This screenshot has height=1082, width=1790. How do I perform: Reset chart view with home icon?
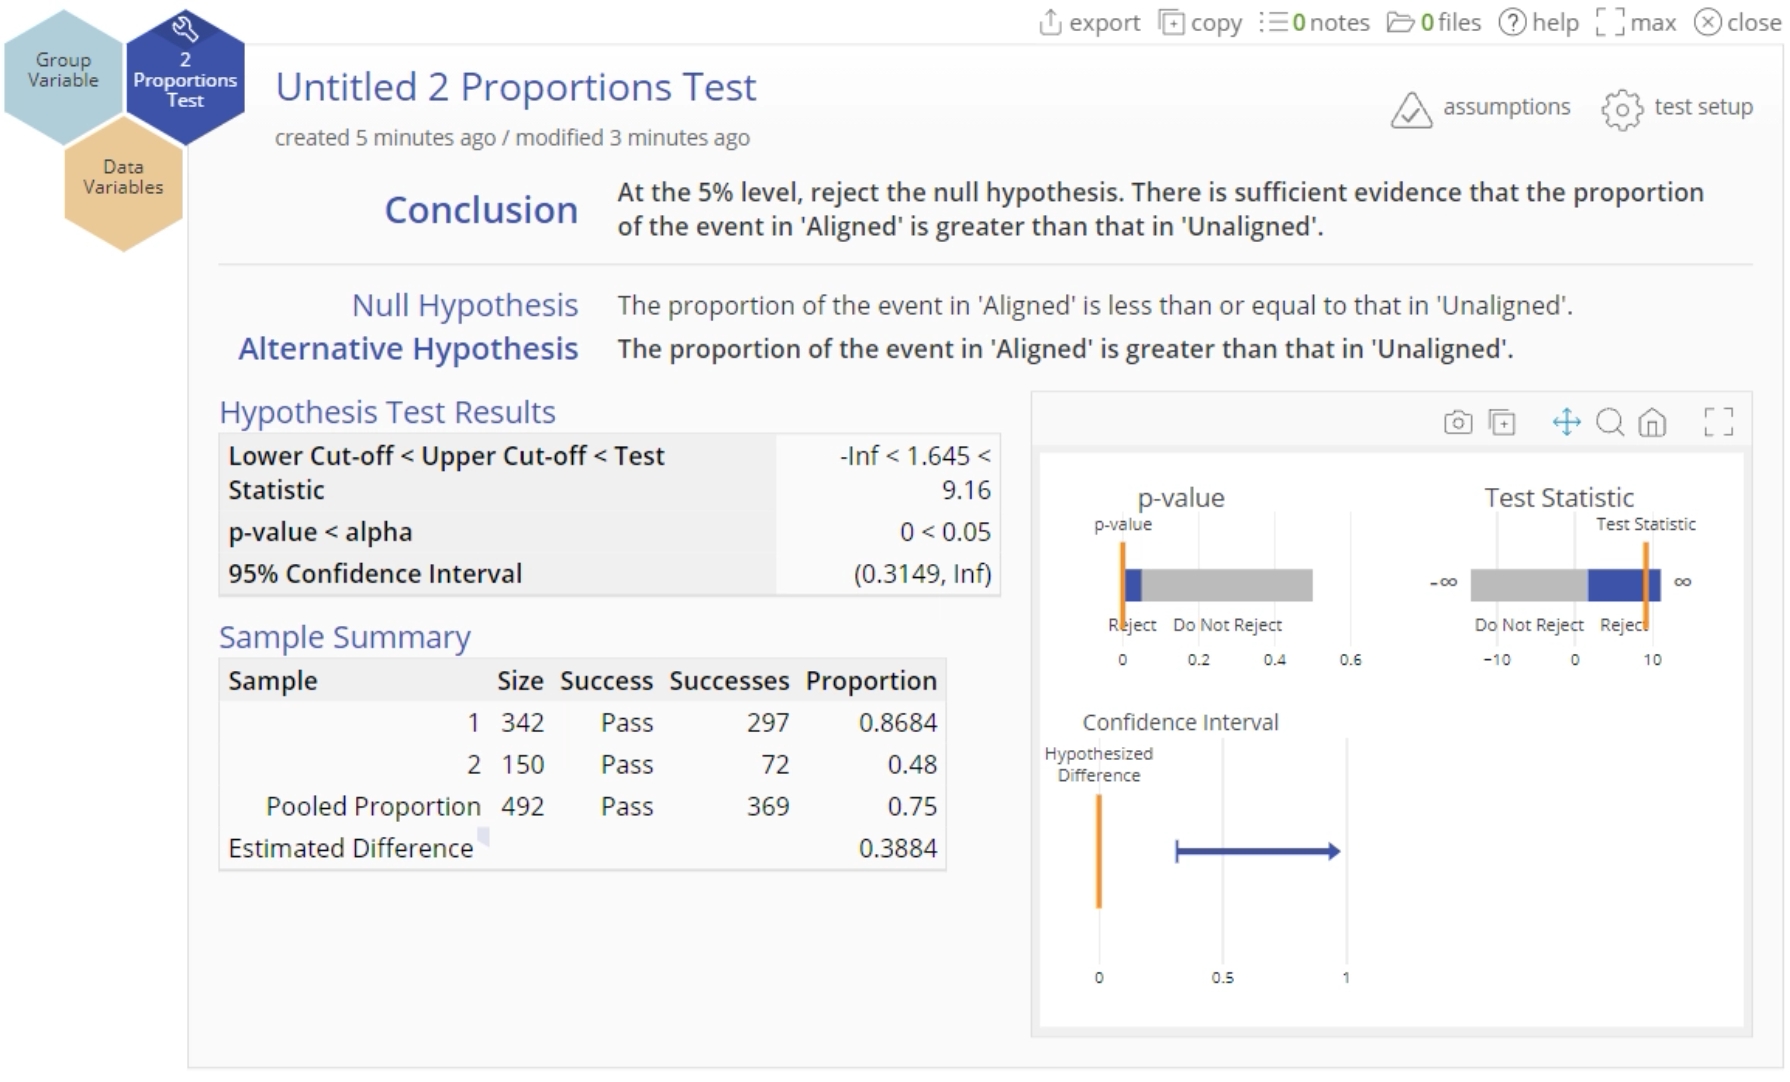[1652, 422]
